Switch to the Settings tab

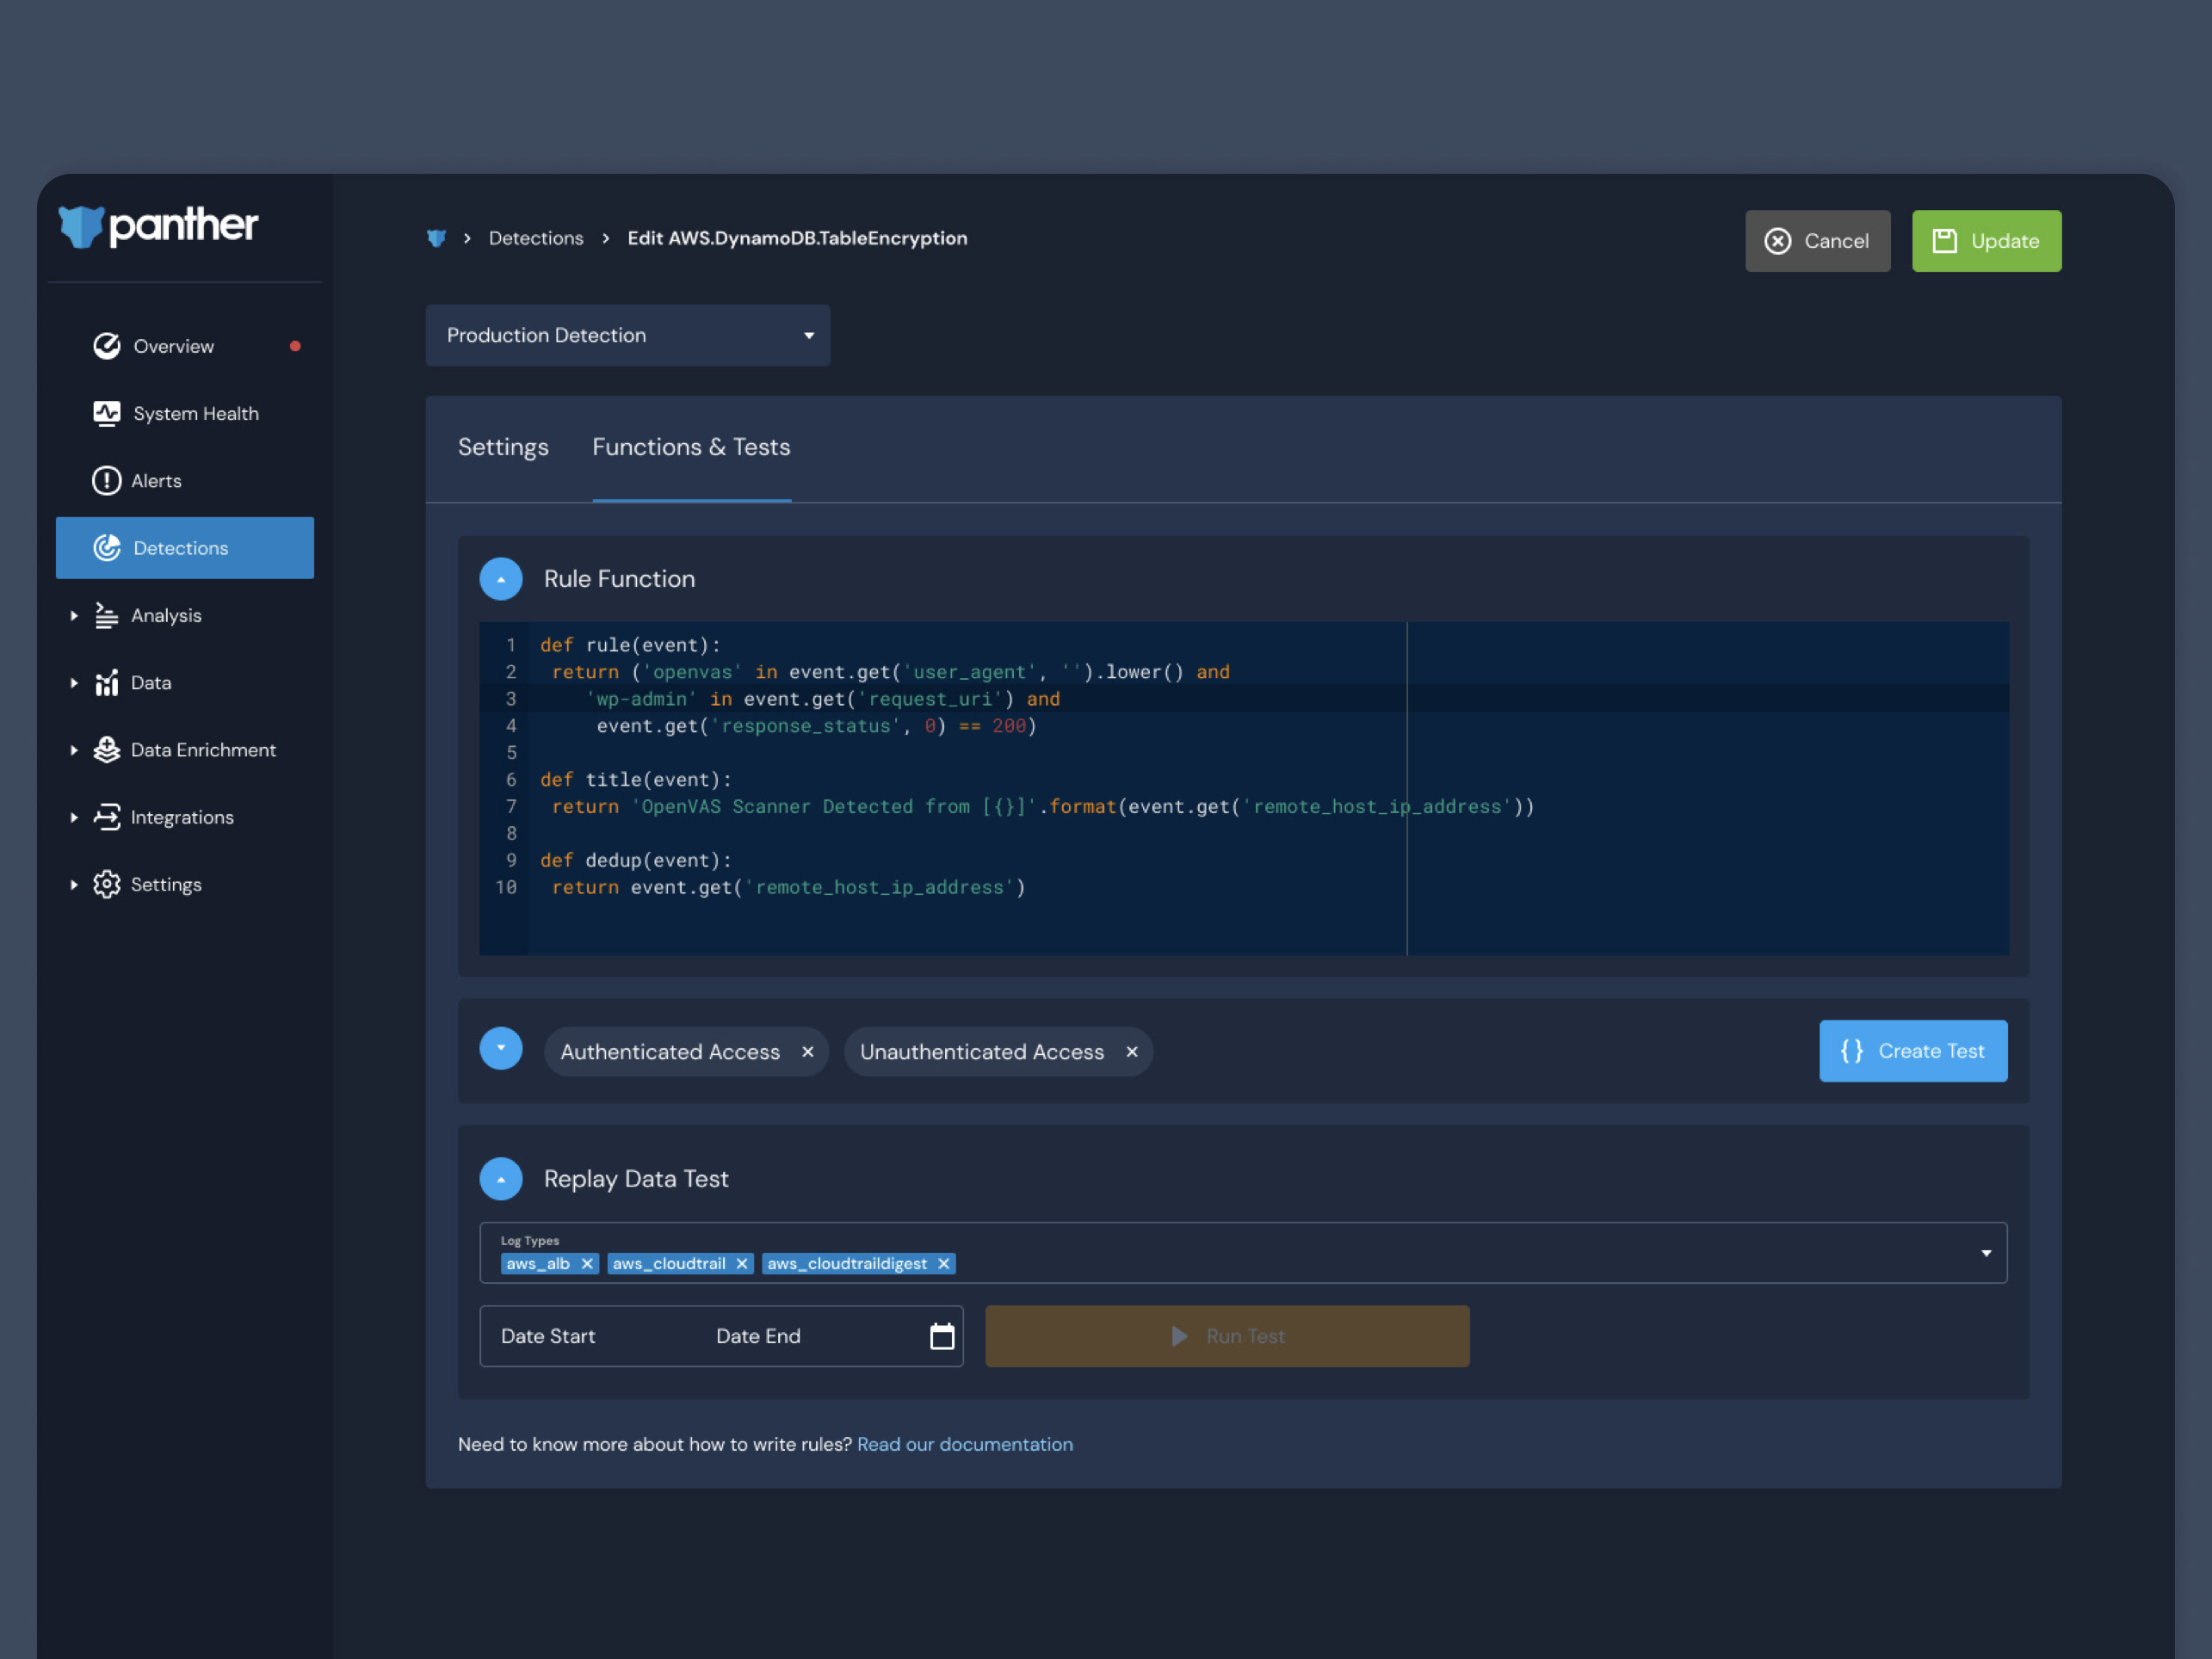tap(503, 447)
